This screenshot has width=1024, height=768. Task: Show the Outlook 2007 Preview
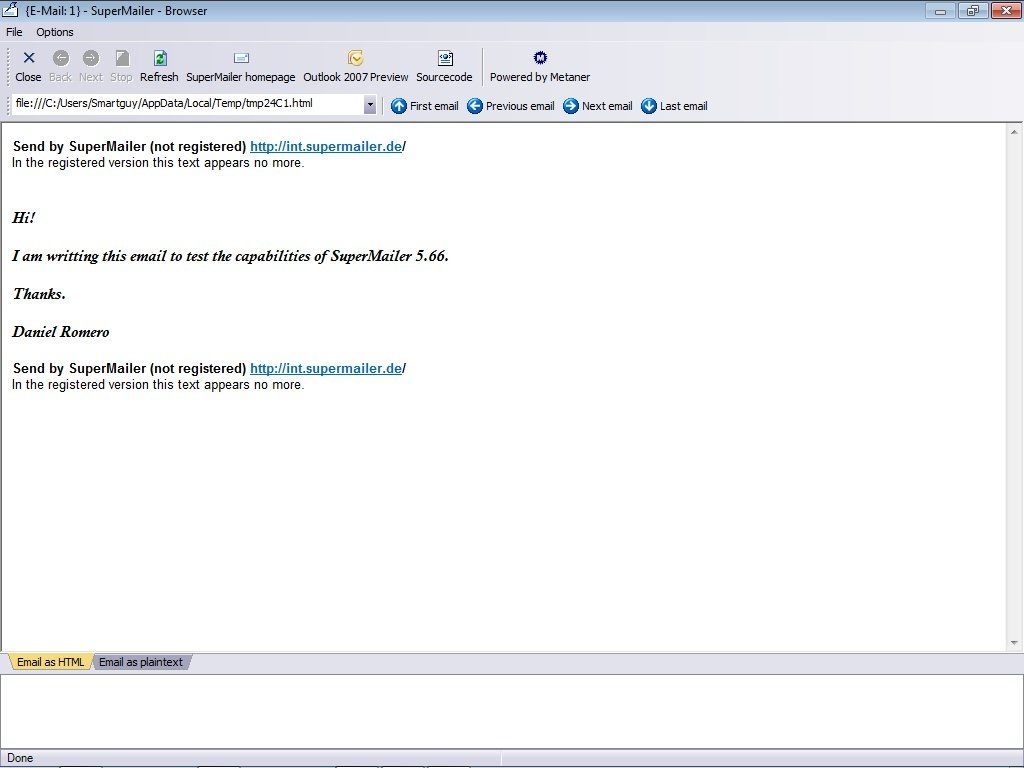[355, 67]
